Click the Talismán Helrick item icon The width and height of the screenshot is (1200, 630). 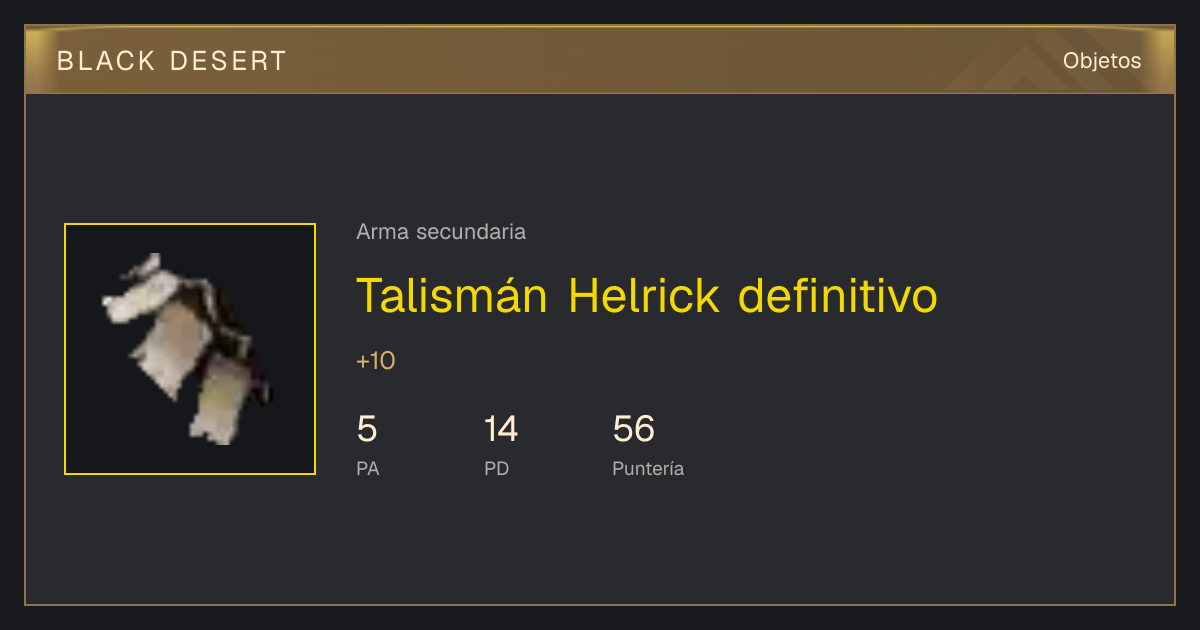190,349
